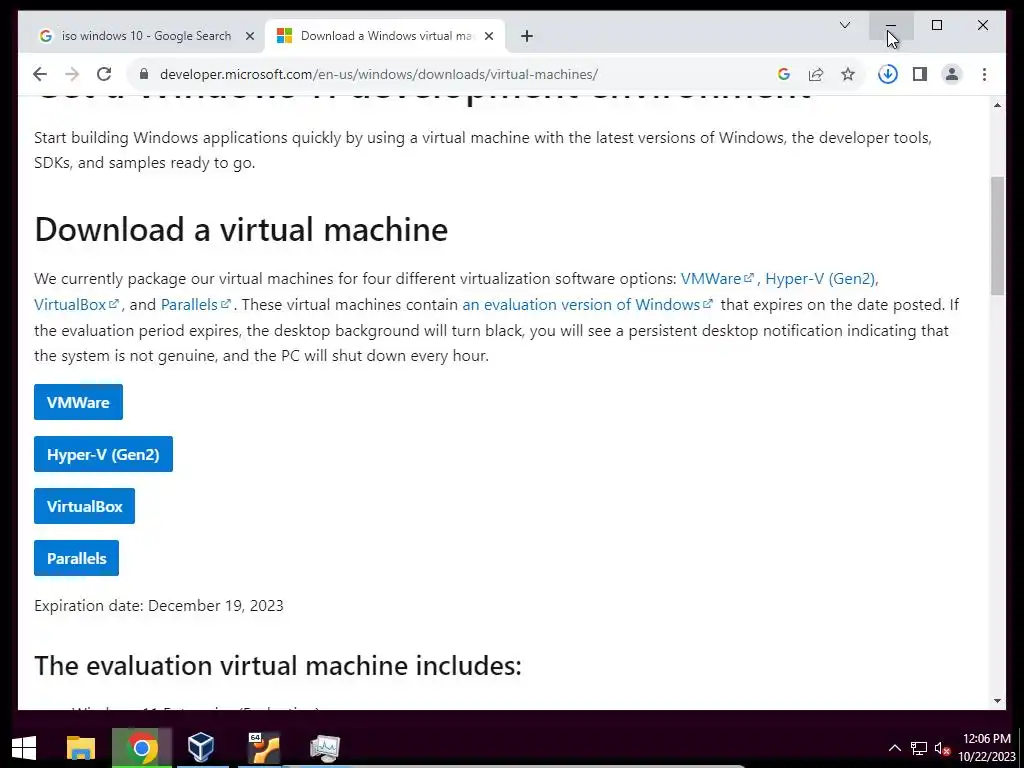This screenshot has width=1024, height=768.
Task: Go back to the previous page
Action: click(x=40, y=74)
